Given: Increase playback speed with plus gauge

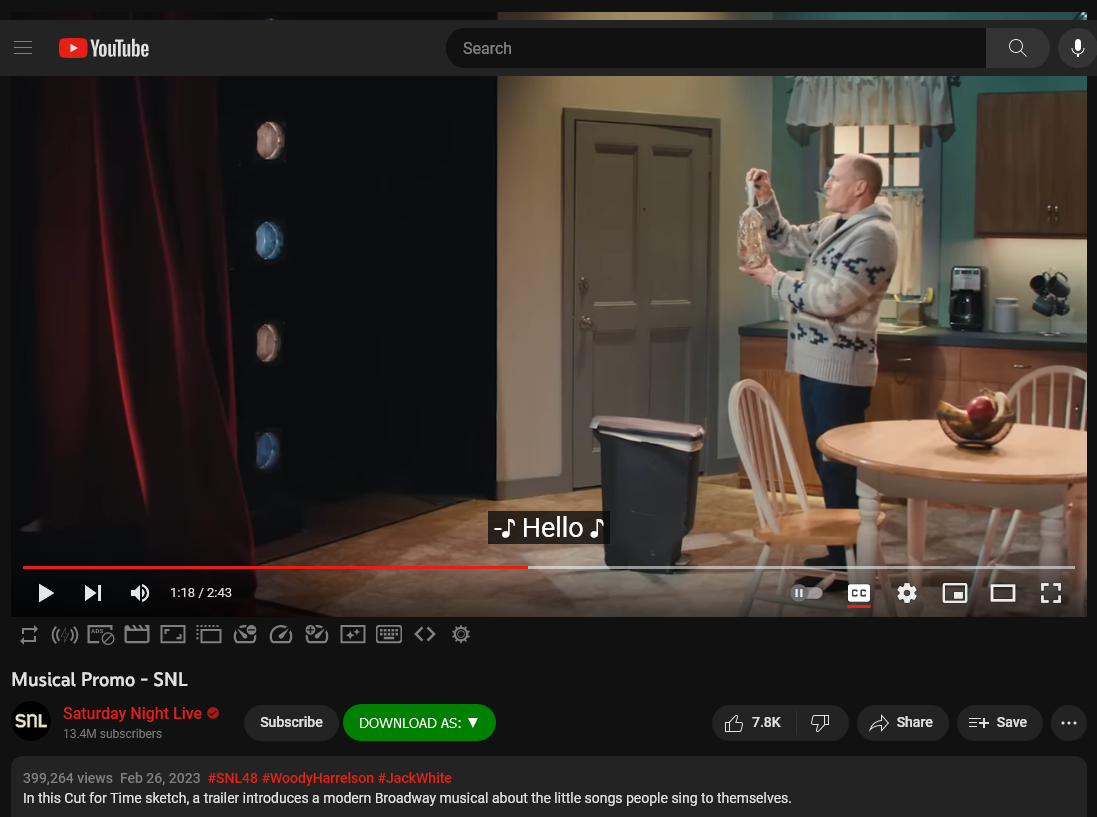Looking at the screenshot, I should tap(317, 634).
